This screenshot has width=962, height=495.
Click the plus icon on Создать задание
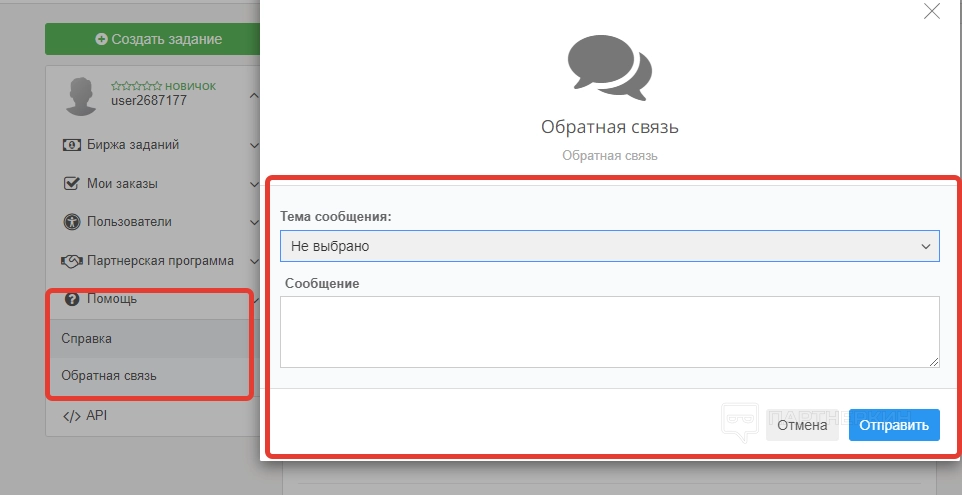tap(101, 39)
